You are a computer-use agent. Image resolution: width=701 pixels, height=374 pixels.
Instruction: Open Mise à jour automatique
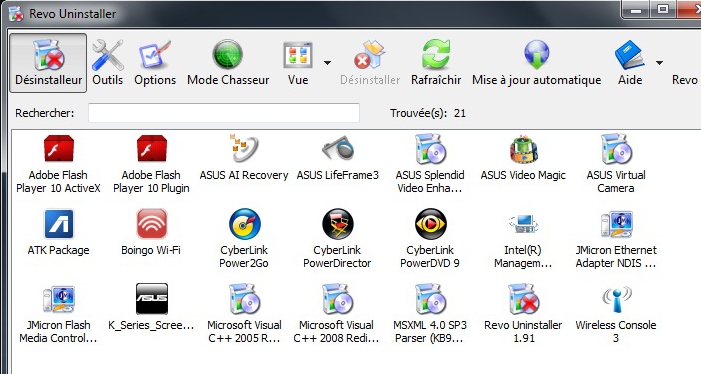[x=536, y=63]
